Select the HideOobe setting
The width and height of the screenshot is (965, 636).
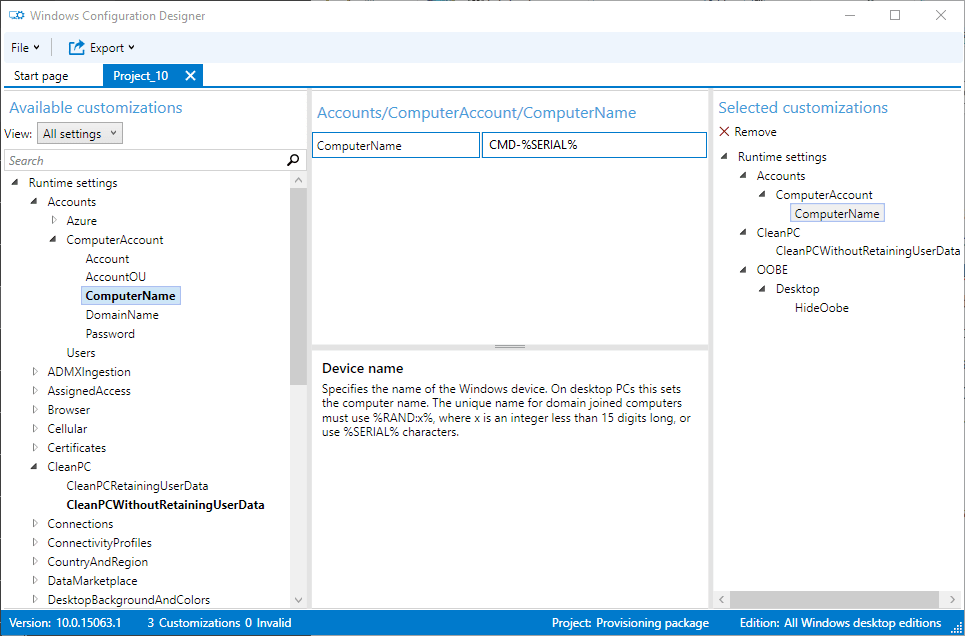tap(822, 308)
